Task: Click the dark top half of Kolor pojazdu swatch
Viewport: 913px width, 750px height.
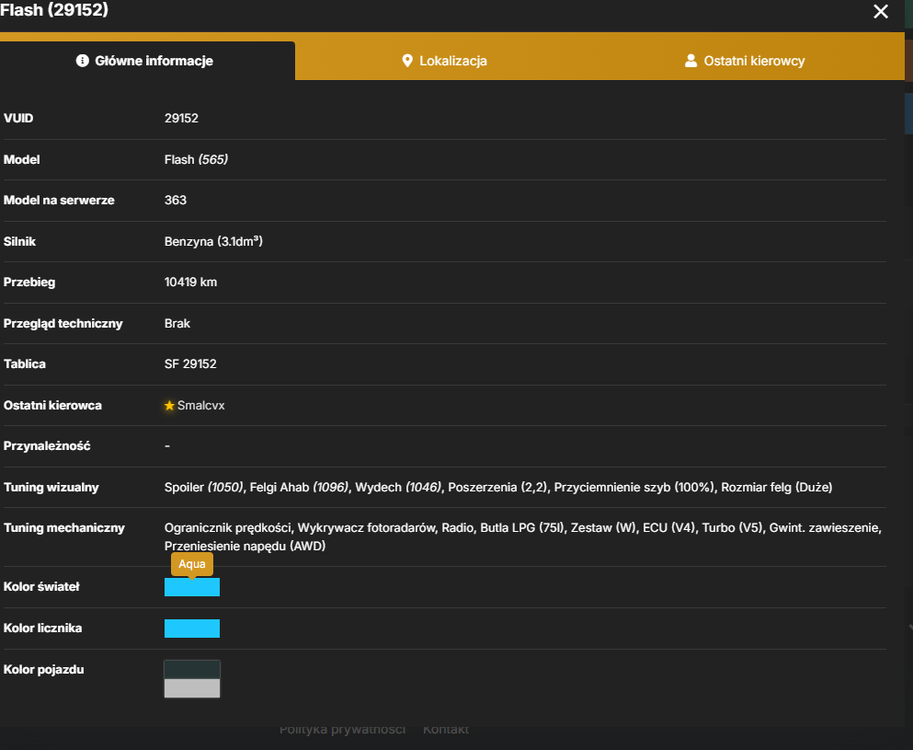Action: pyautogui.click(x=192, y=670)
